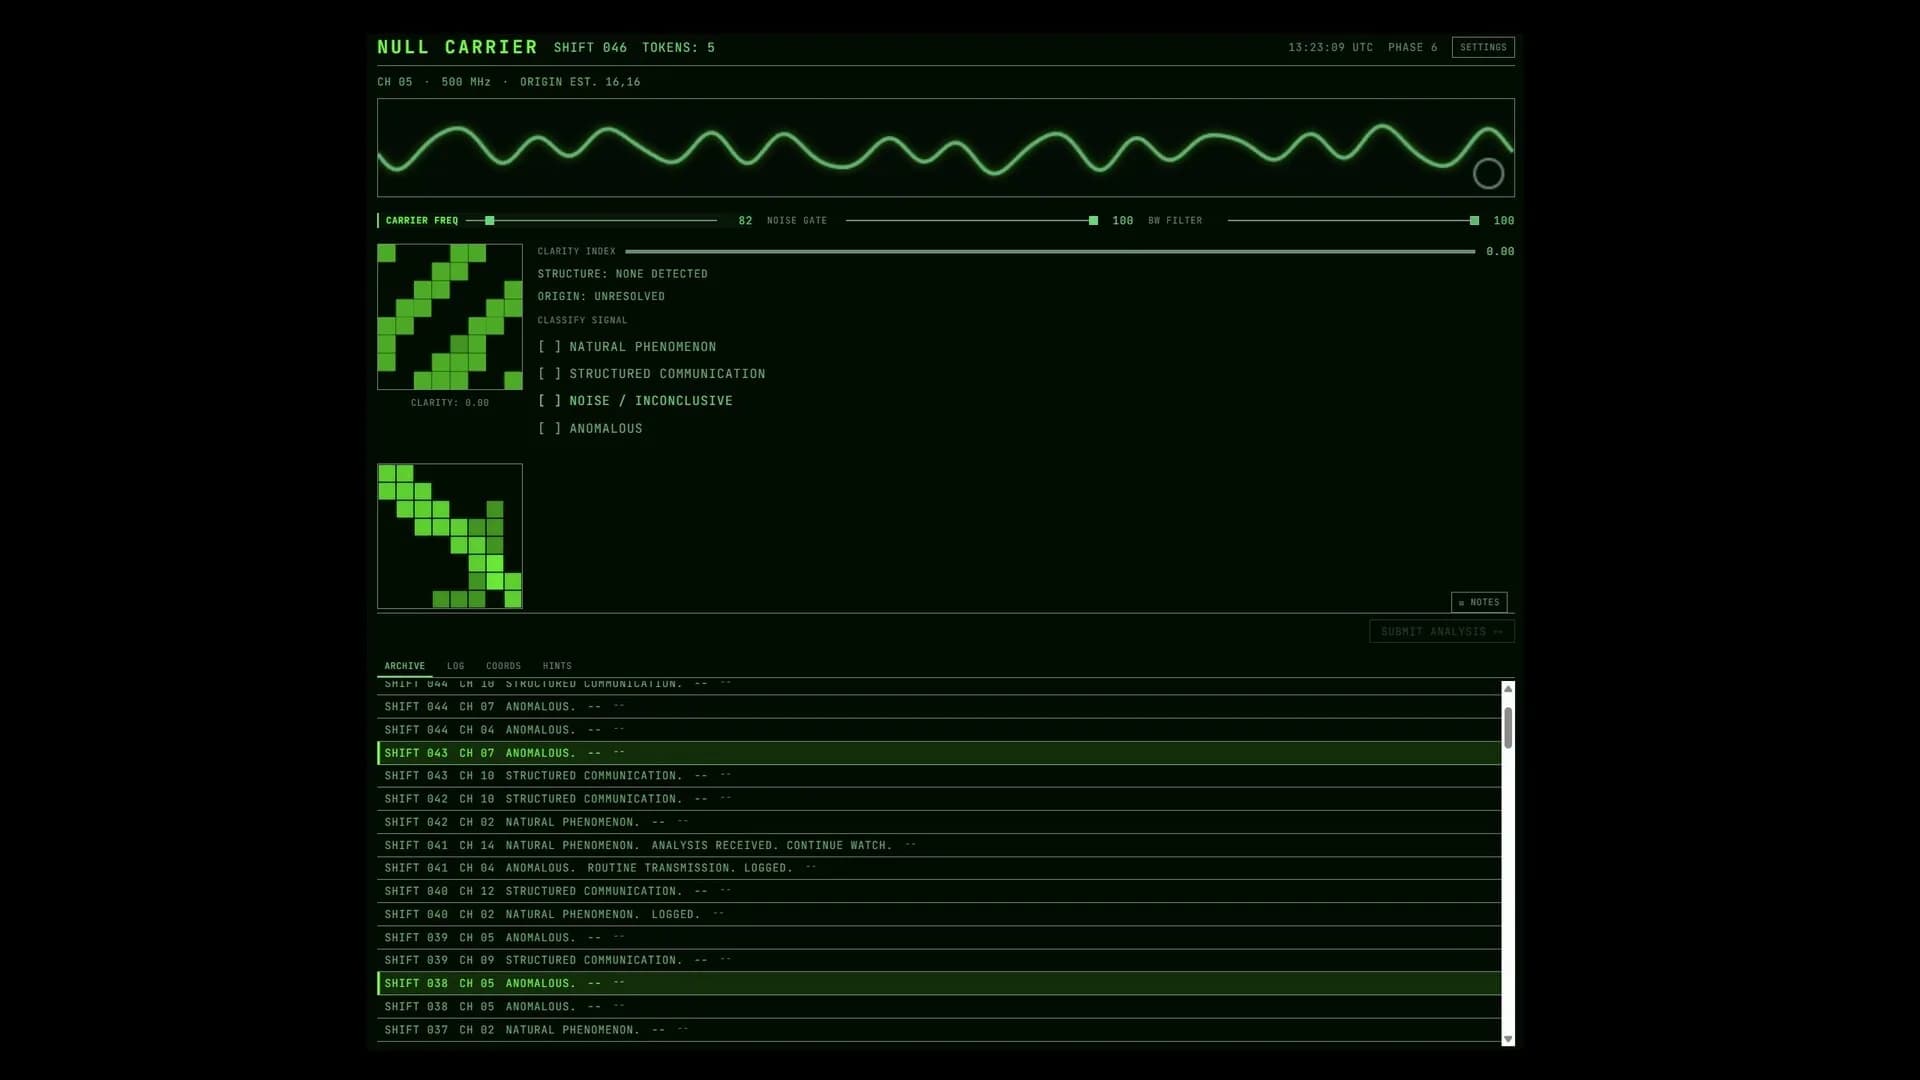1920x1080 pixels.
Task: Select row Shift 041 CH 14 Natural Phenomenon
Action: click(x=939, y=845)
